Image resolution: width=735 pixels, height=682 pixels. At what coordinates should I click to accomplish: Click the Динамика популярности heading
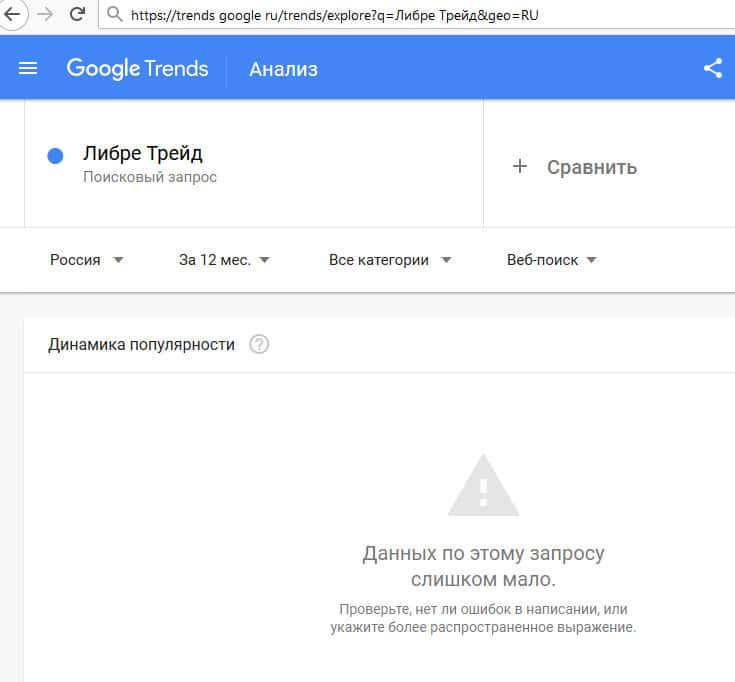[x=141, y=345]
